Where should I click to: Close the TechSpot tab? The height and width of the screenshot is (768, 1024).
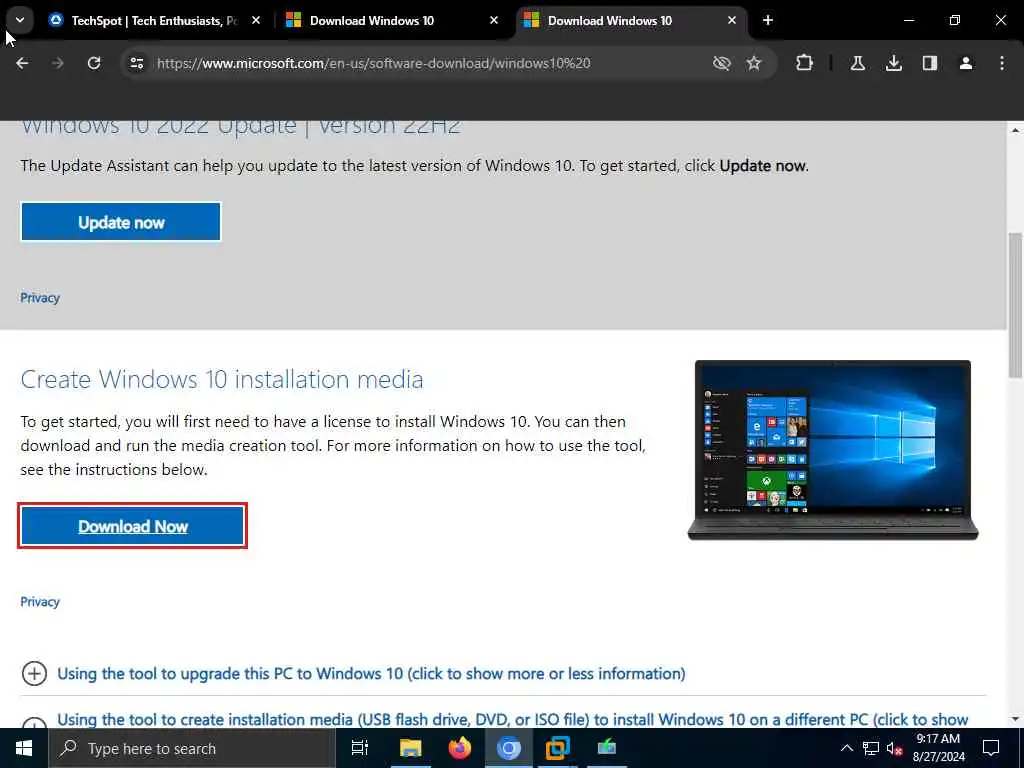(x=256, y=20)
